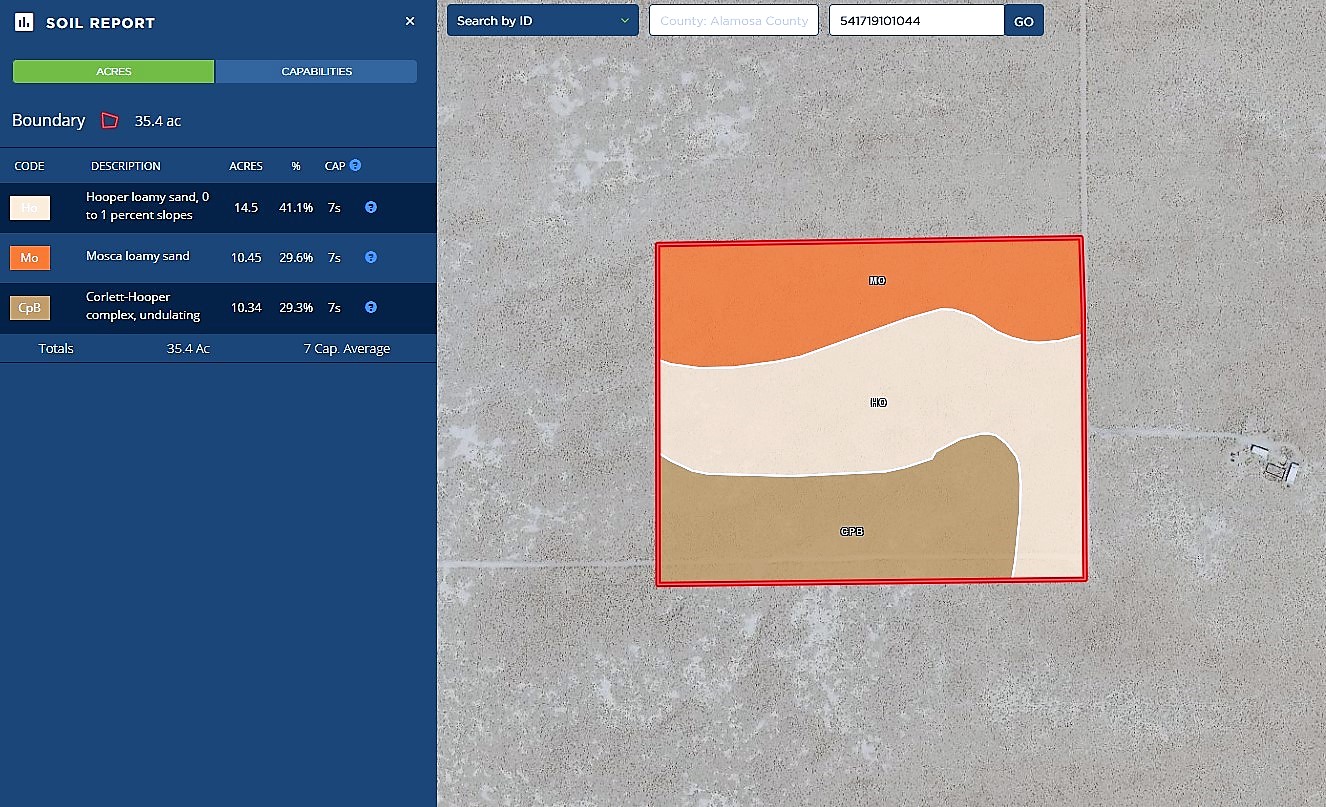Expand the Search by ID dropdown
The width and height of the screenshot is (1326, 807).
542,20
